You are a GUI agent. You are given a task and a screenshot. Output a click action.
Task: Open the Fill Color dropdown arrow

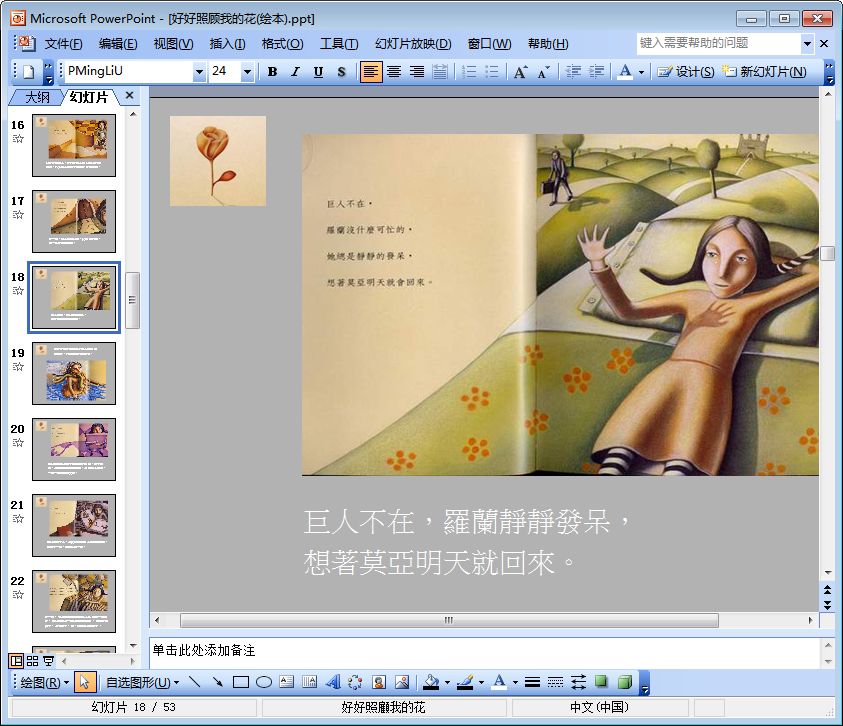click(447, 682)
